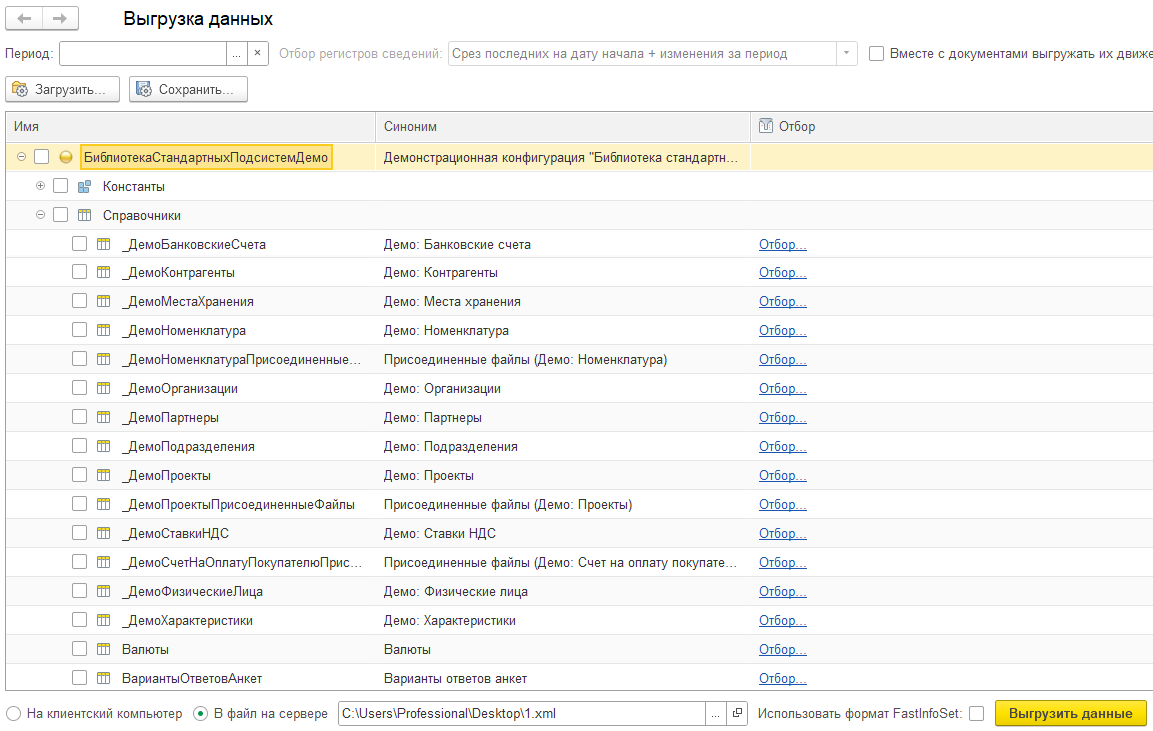Click the Демо: Подразделения synonym cell
This screenshot has height=731, width=1153.
click(x=451, y=446)
